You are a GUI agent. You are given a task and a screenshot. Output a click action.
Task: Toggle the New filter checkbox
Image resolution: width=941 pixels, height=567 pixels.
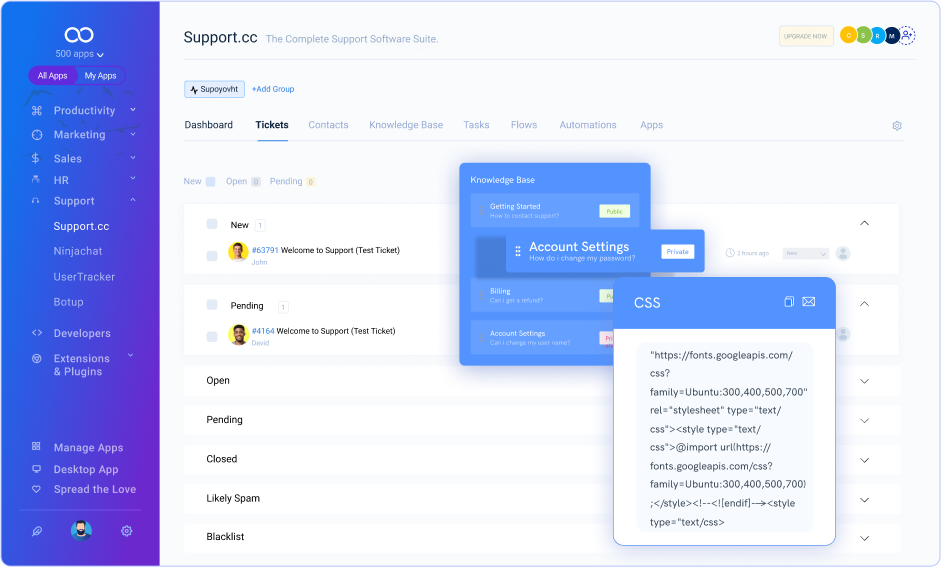coord(211,182)
